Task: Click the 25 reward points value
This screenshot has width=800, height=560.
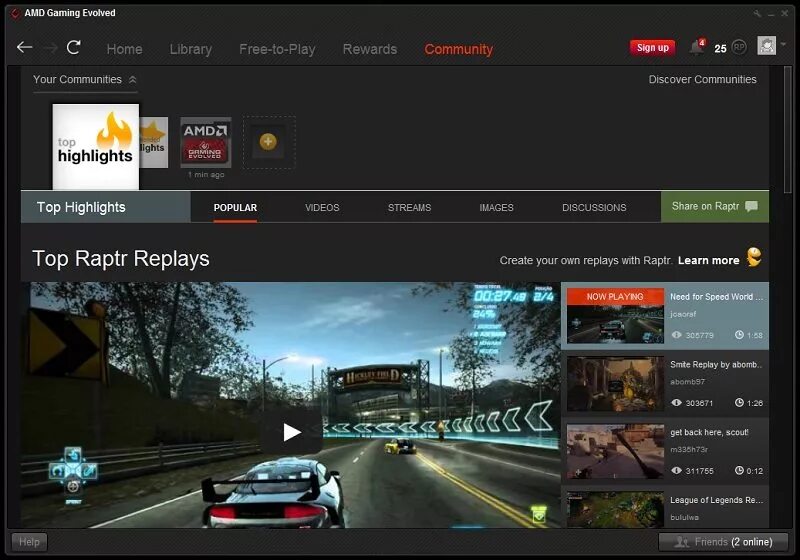Action: tap(720, 48)
